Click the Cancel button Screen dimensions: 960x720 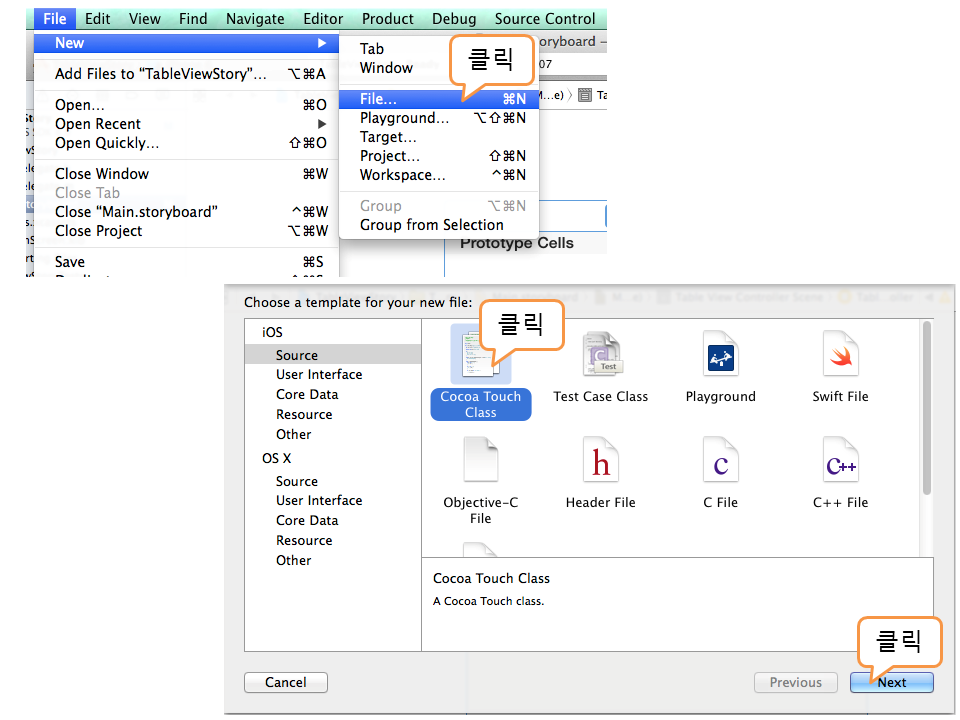[x=286, y=683]
